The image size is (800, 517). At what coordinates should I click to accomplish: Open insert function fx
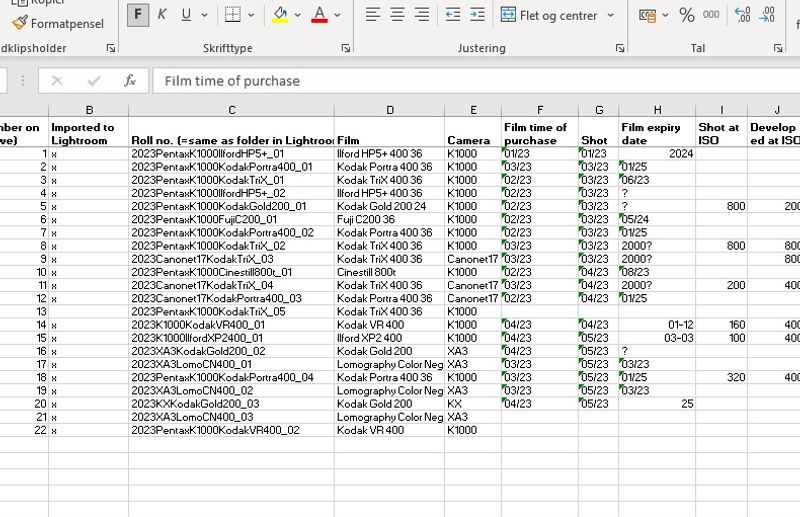point(130,81)
